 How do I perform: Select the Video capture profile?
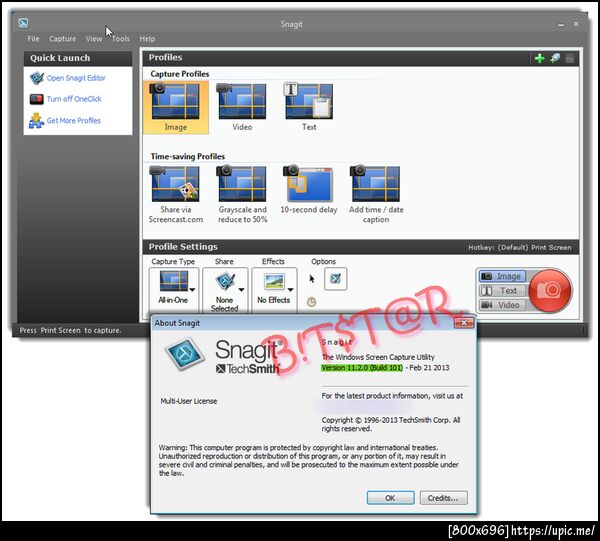point(242,107)
